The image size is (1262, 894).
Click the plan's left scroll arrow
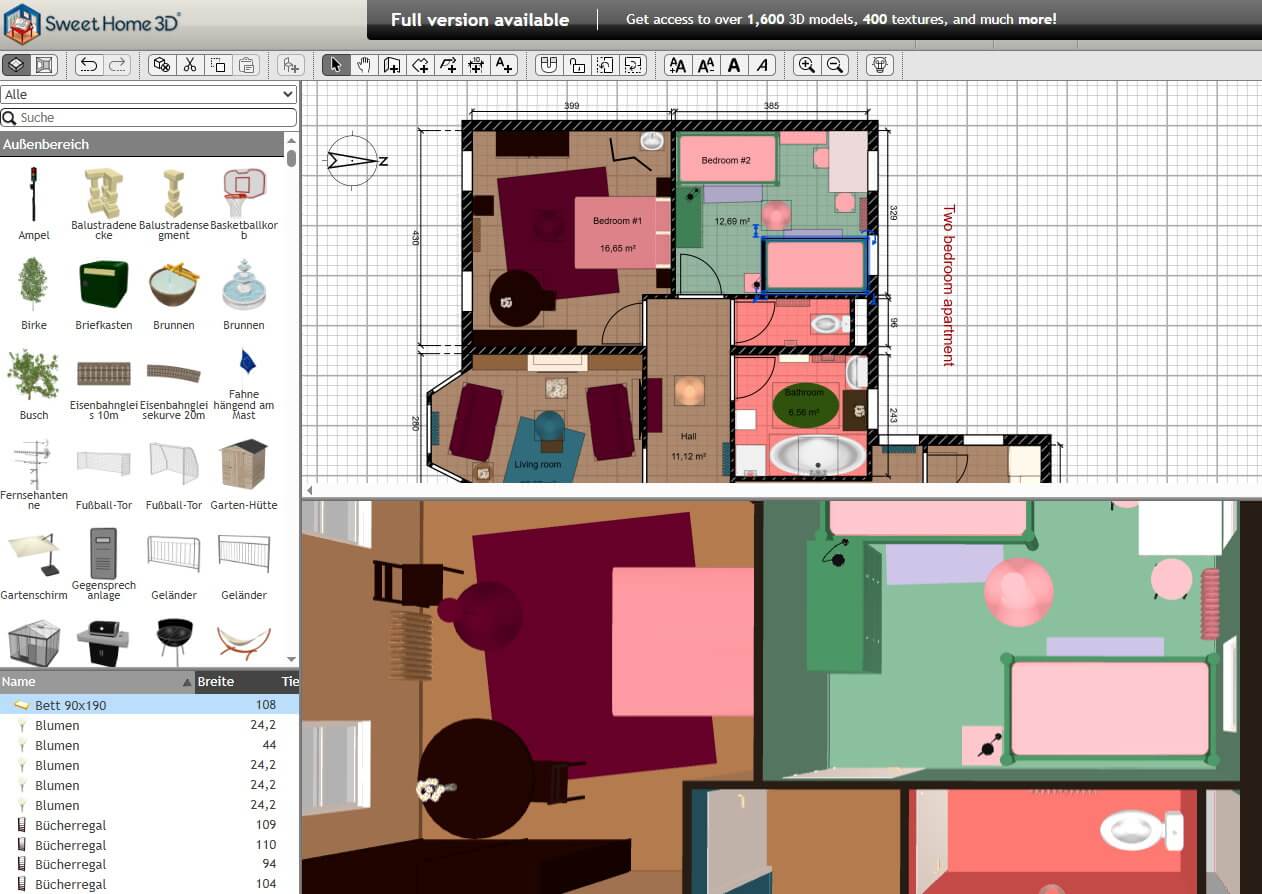309,490
